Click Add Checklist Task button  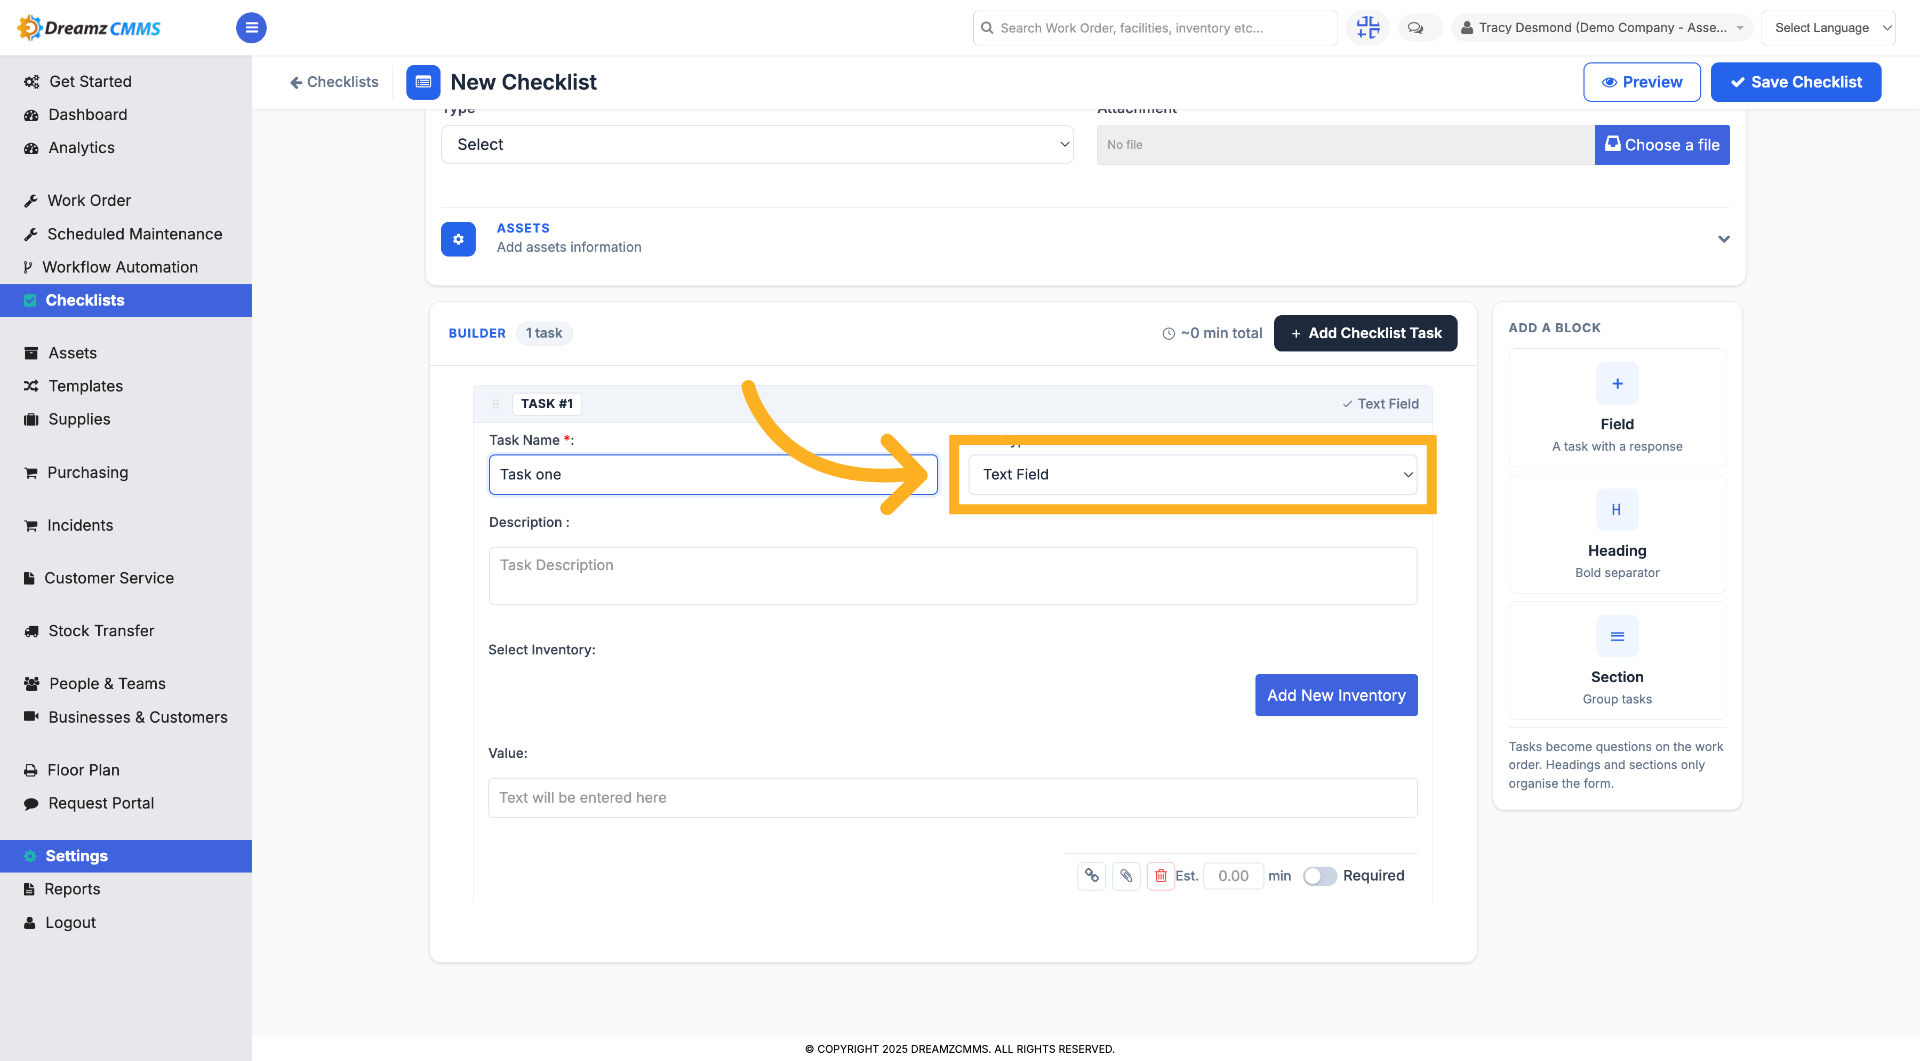click(1365, 333)
